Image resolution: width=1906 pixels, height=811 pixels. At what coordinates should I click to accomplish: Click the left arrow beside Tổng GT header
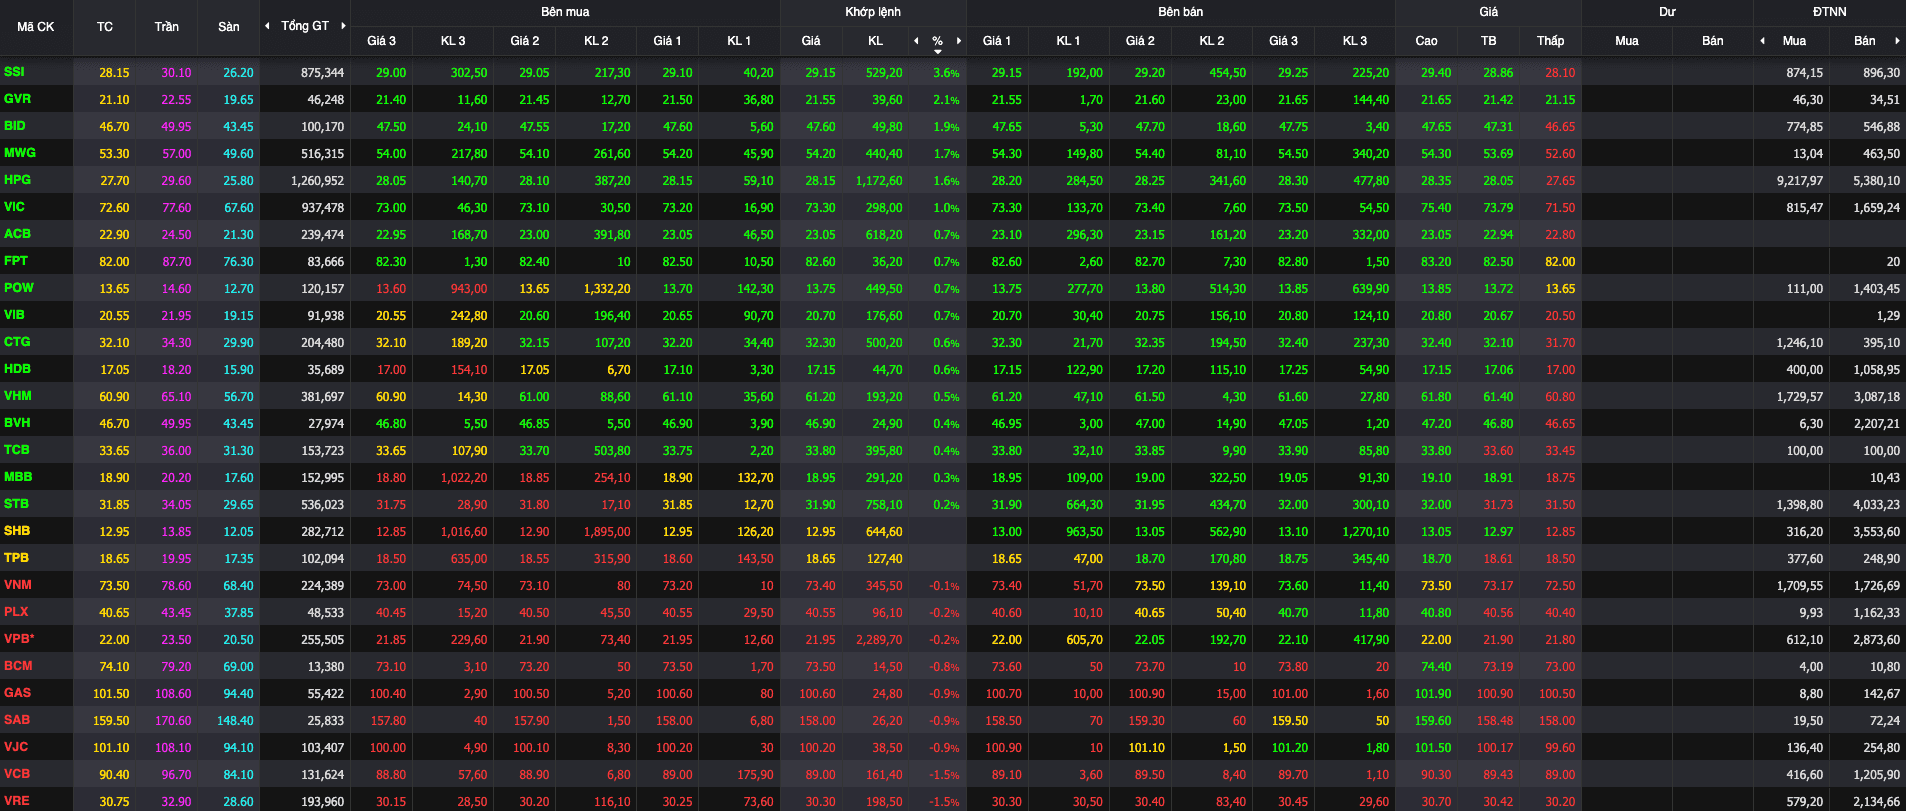tap(267, 26)
